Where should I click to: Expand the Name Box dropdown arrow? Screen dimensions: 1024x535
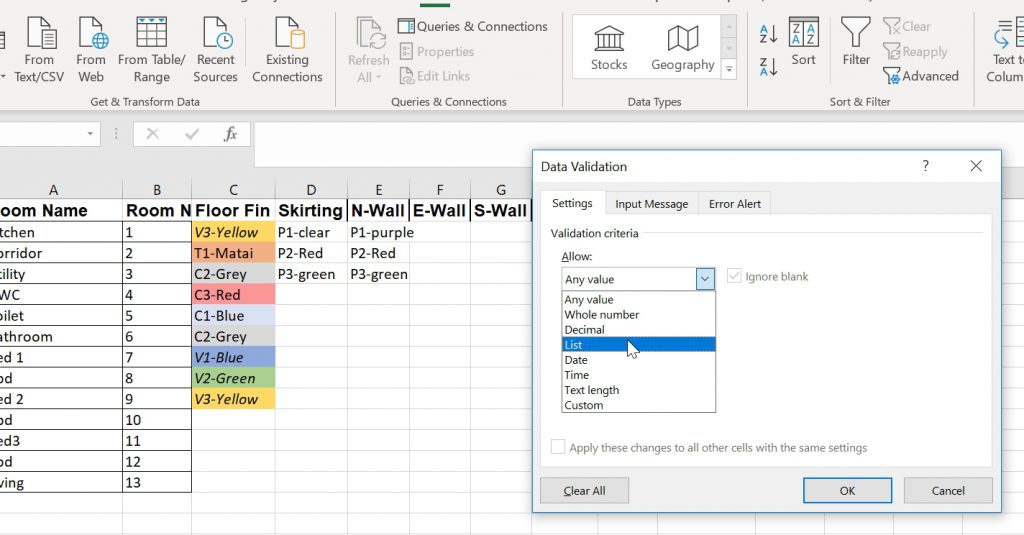(91, 134)
